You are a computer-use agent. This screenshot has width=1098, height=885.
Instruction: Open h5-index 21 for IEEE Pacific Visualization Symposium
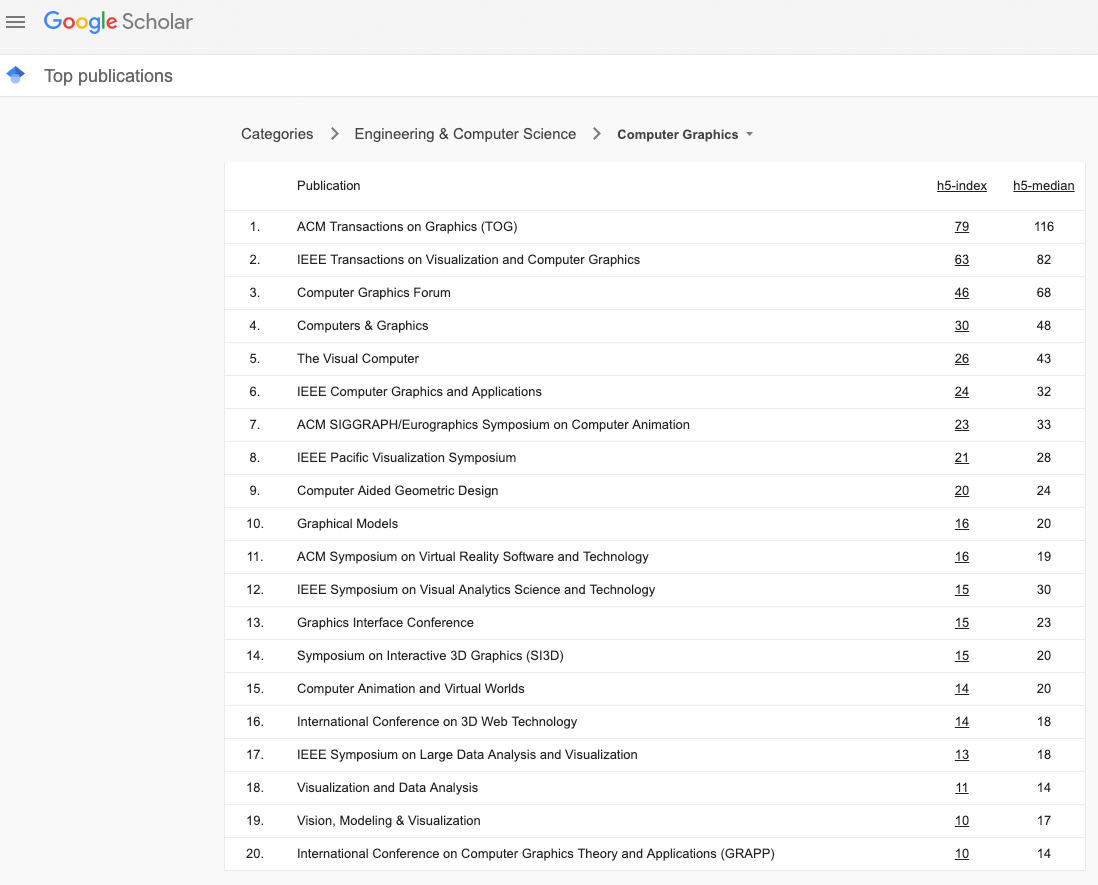(x=961, y=457)
